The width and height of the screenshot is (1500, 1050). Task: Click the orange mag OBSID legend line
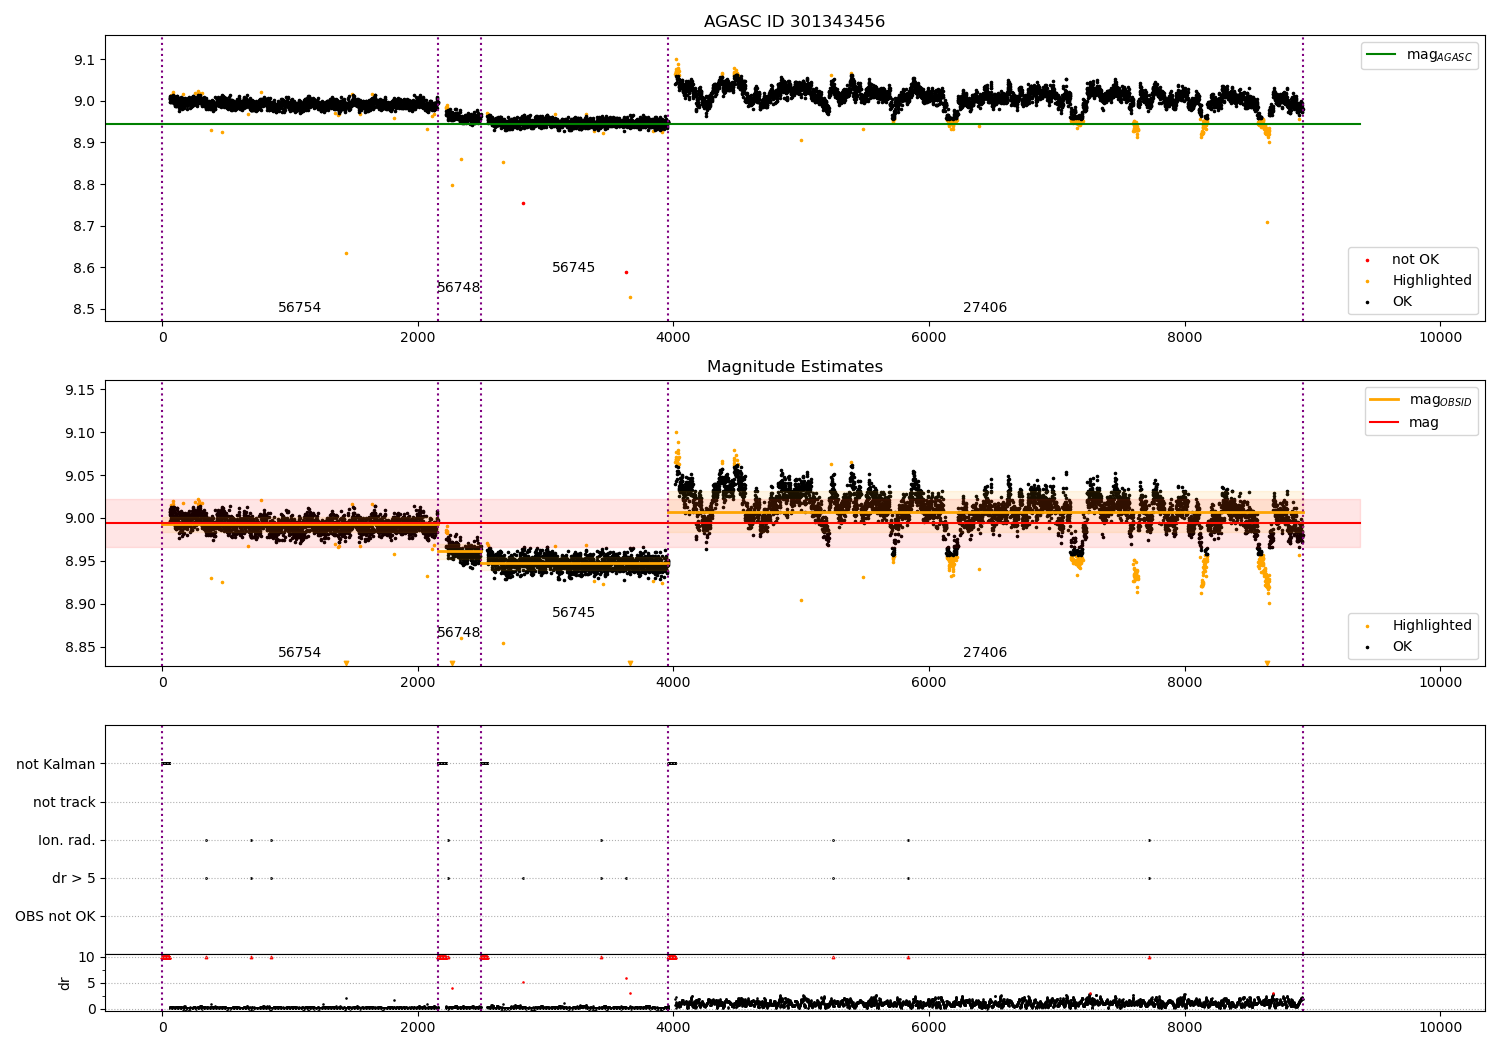[x=1384, y=400]
